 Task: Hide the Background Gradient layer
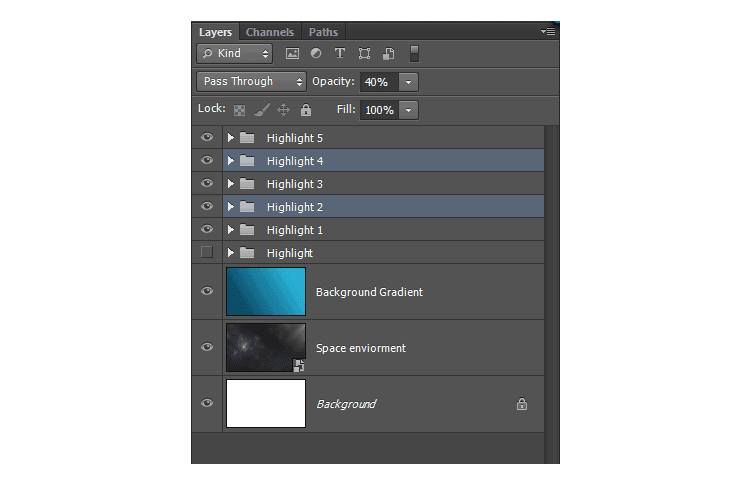click(x=207, y=291)
